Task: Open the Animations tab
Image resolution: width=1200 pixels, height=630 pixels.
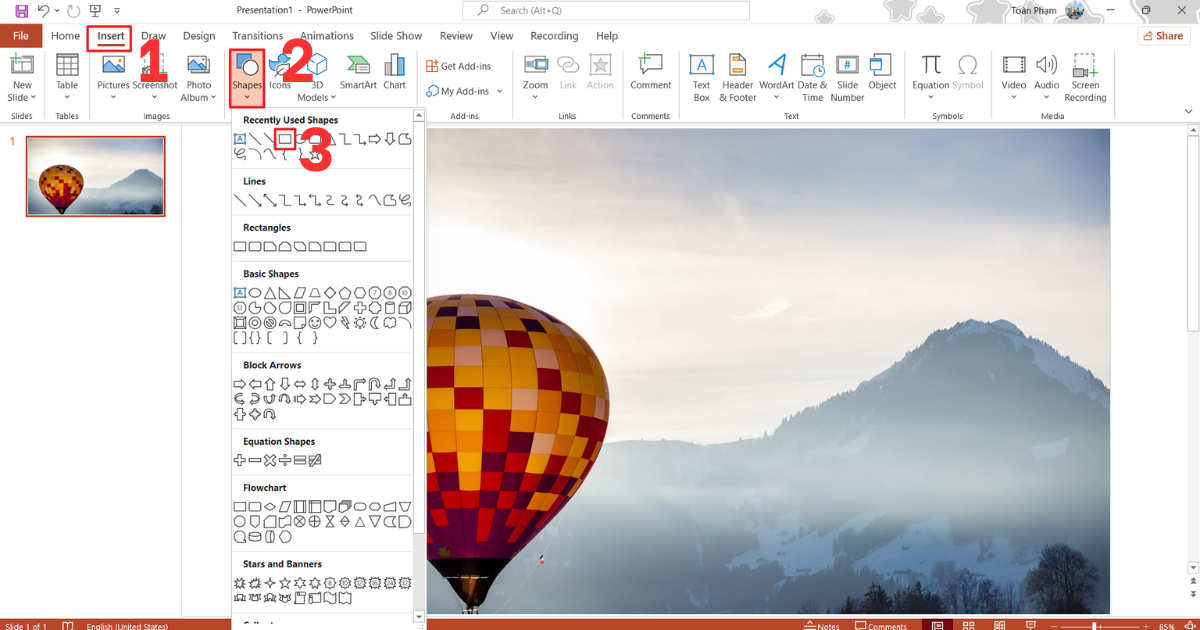Action: pos(326,35)
